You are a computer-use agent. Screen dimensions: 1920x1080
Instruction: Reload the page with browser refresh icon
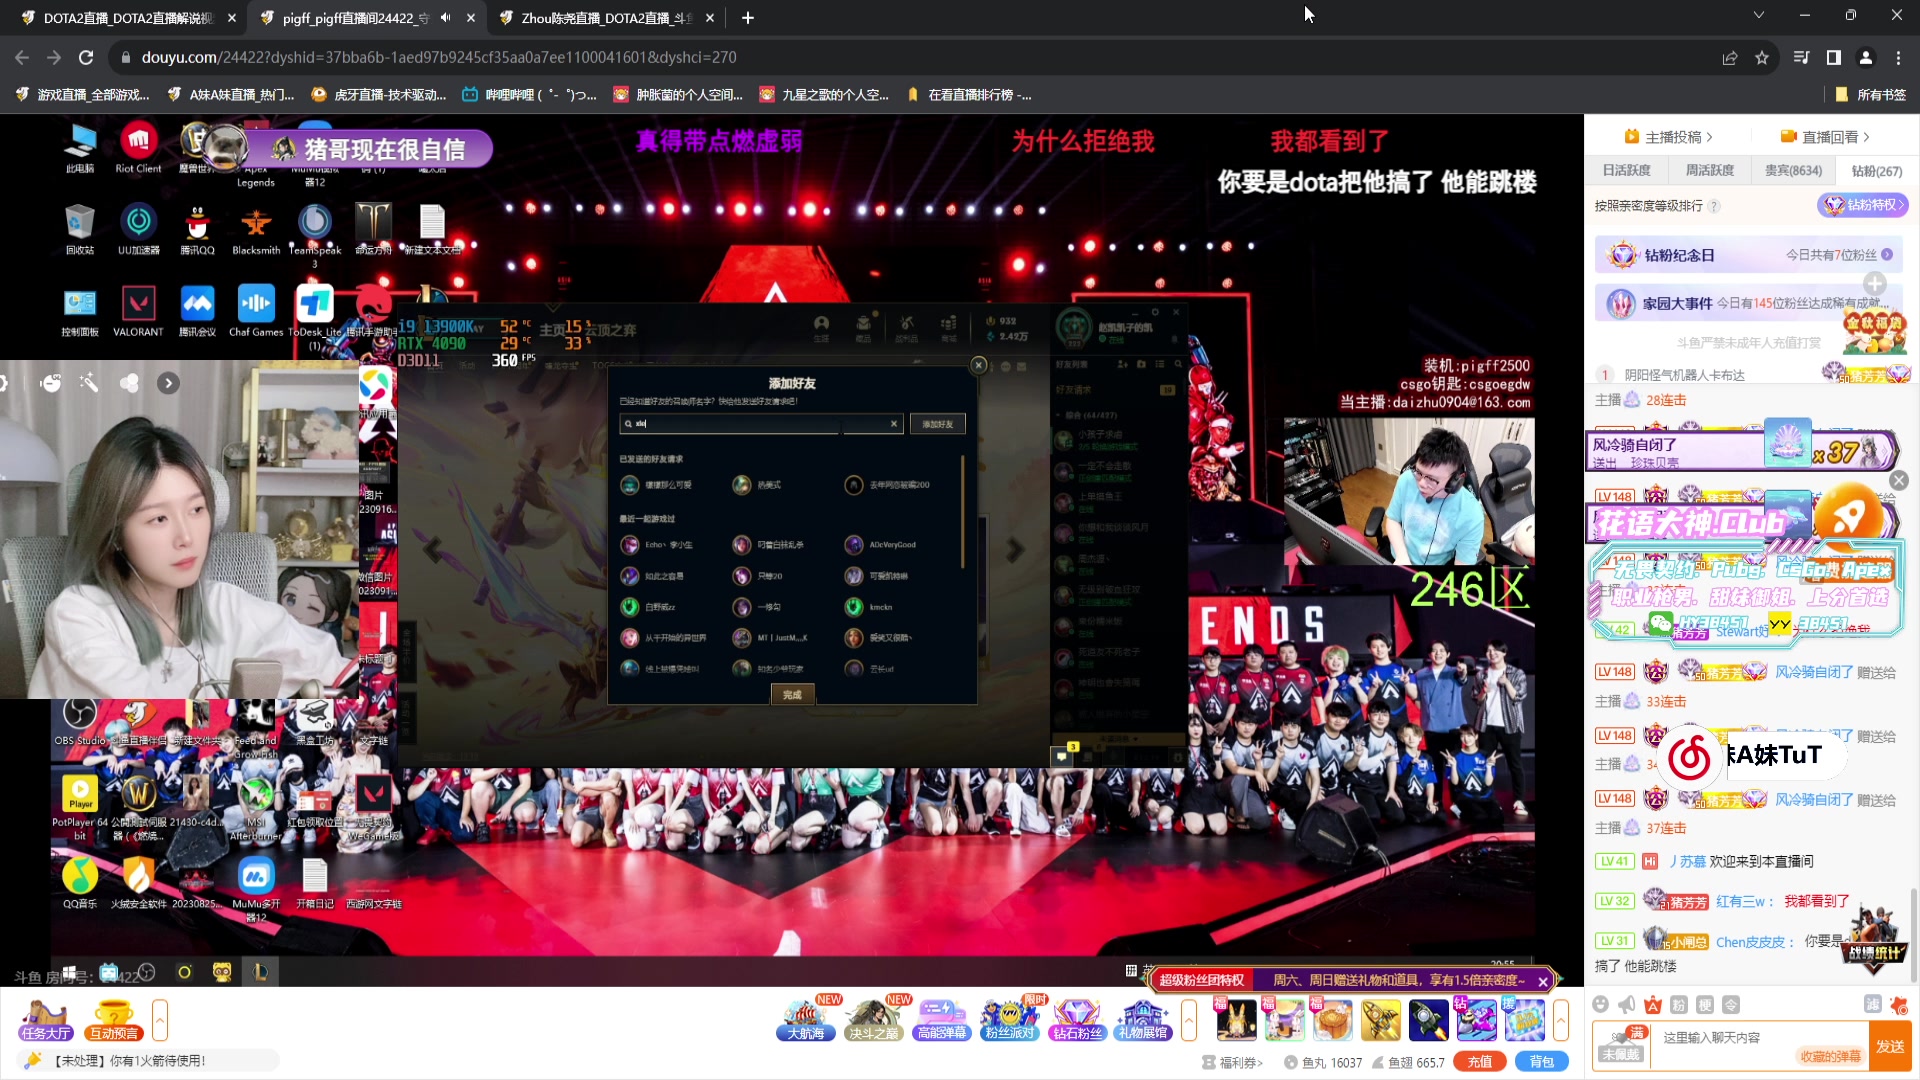click(86, 58)
